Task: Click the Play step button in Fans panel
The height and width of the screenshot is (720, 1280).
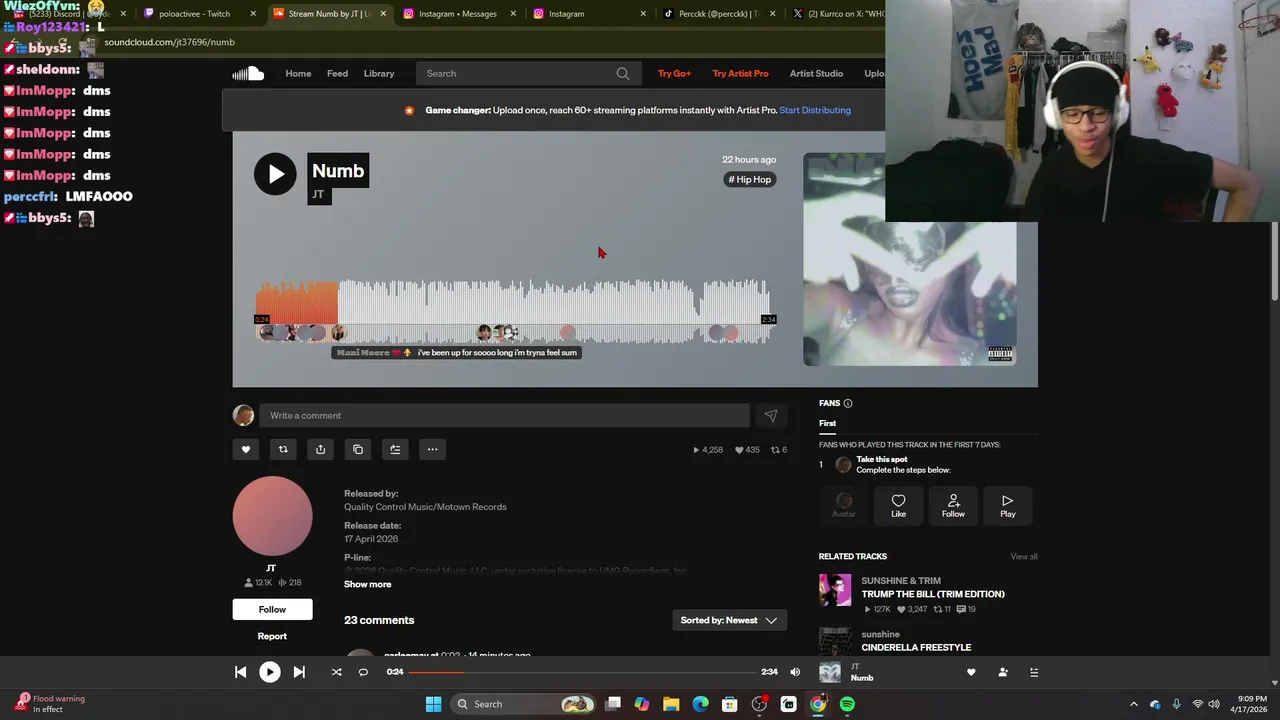Action: [x=1007, y=506]
